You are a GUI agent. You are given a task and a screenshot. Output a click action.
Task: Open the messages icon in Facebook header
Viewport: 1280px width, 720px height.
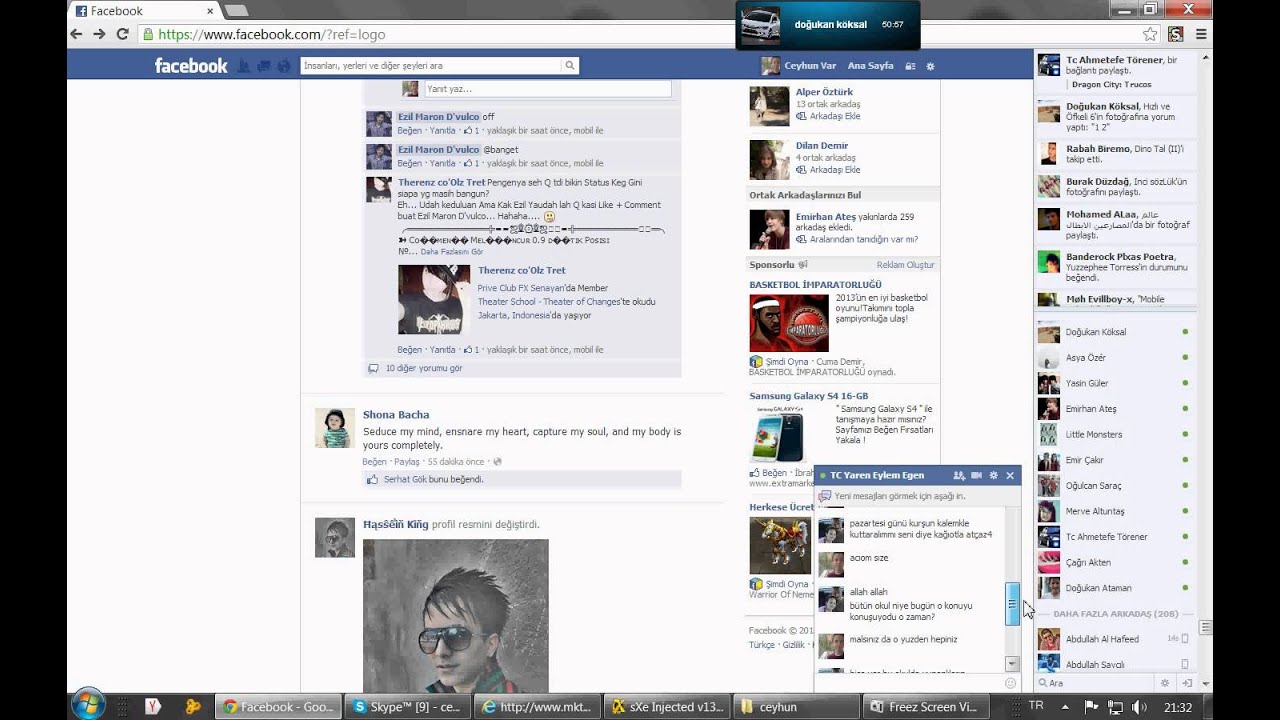[x=264, y=66]
